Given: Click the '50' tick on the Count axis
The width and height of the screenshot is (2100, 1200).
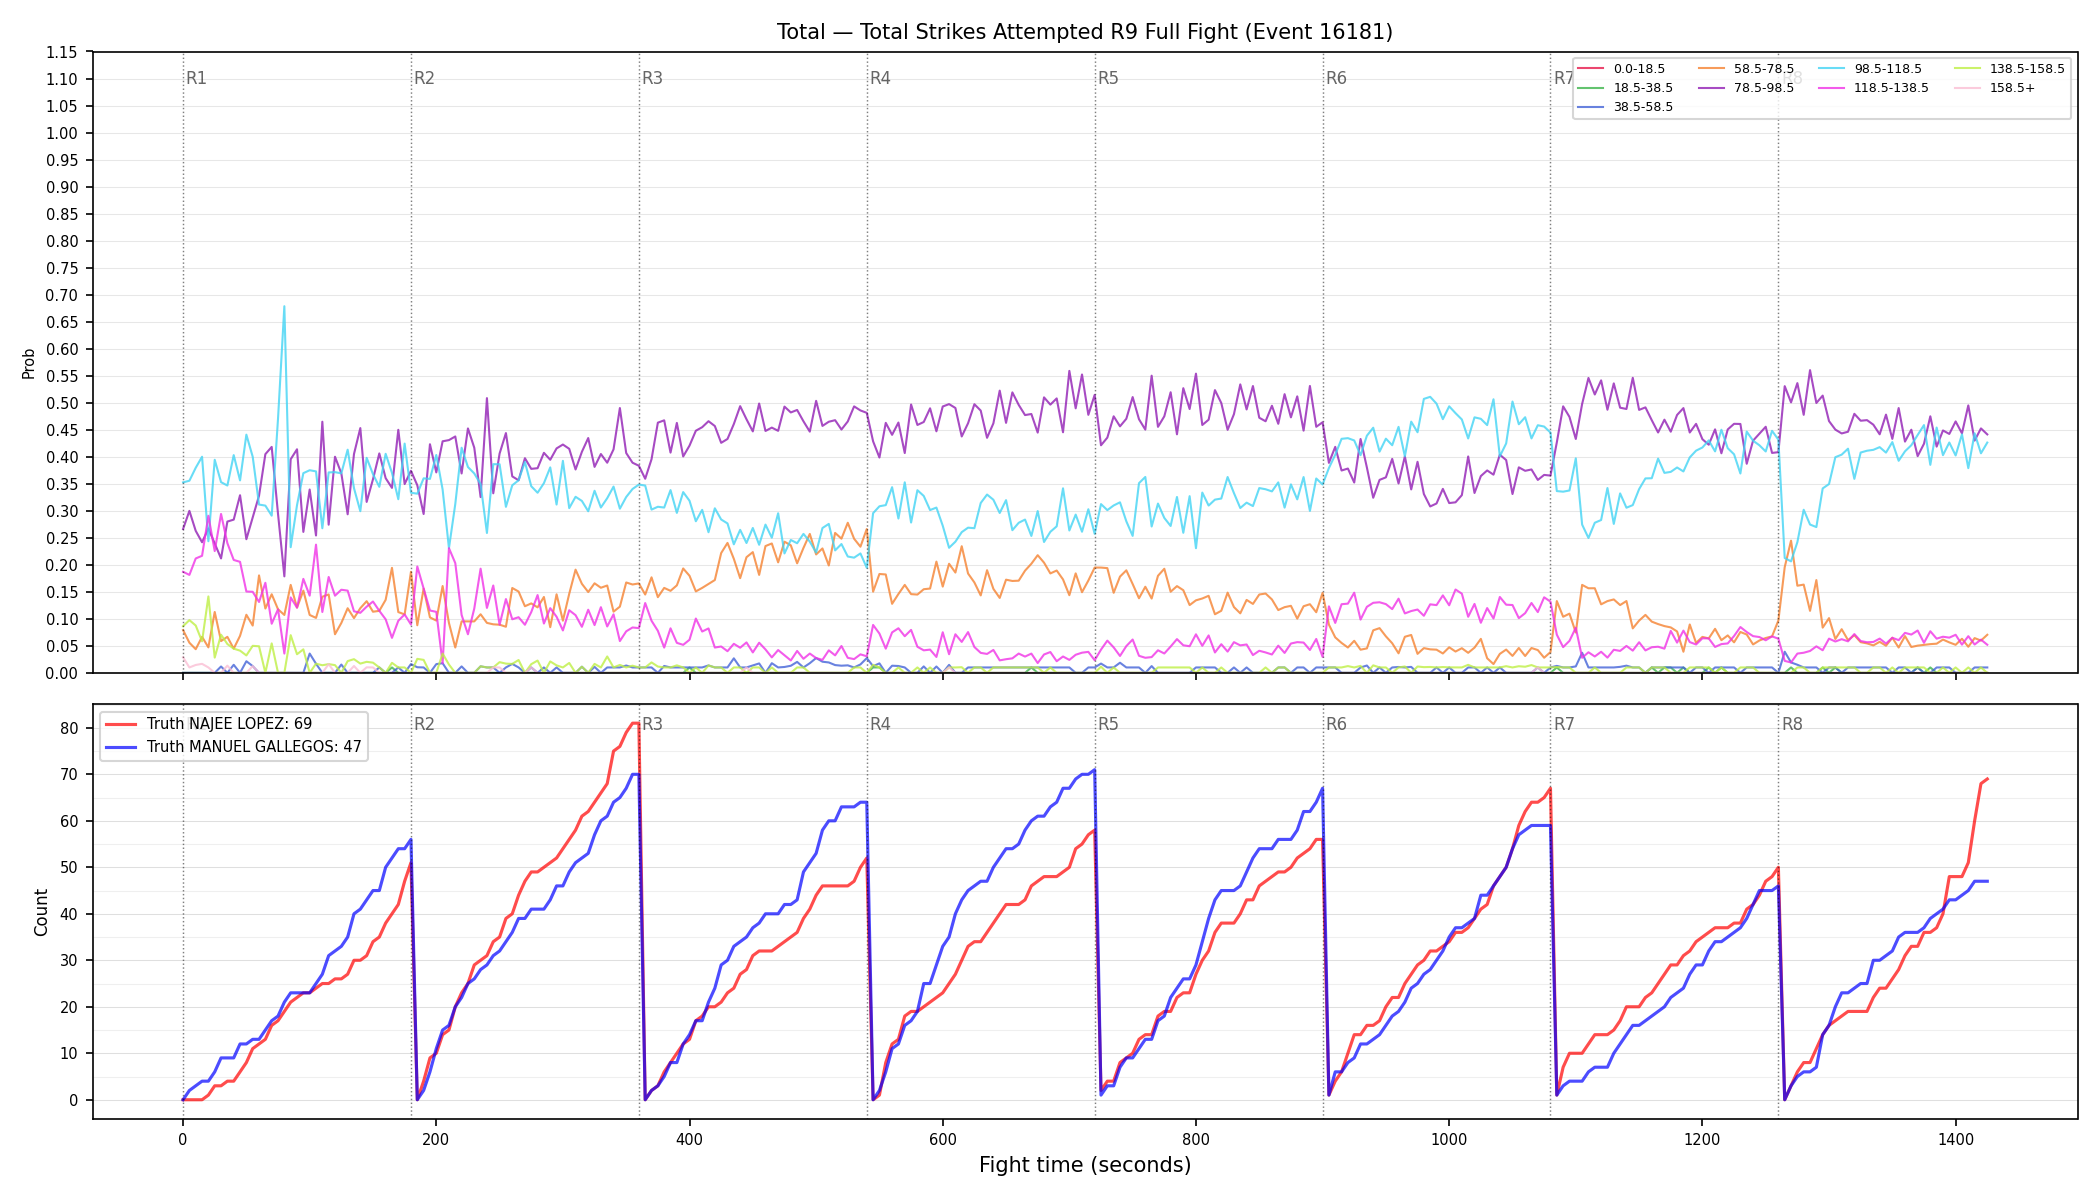Looking at the screenshot, I should tap(69, 867).
